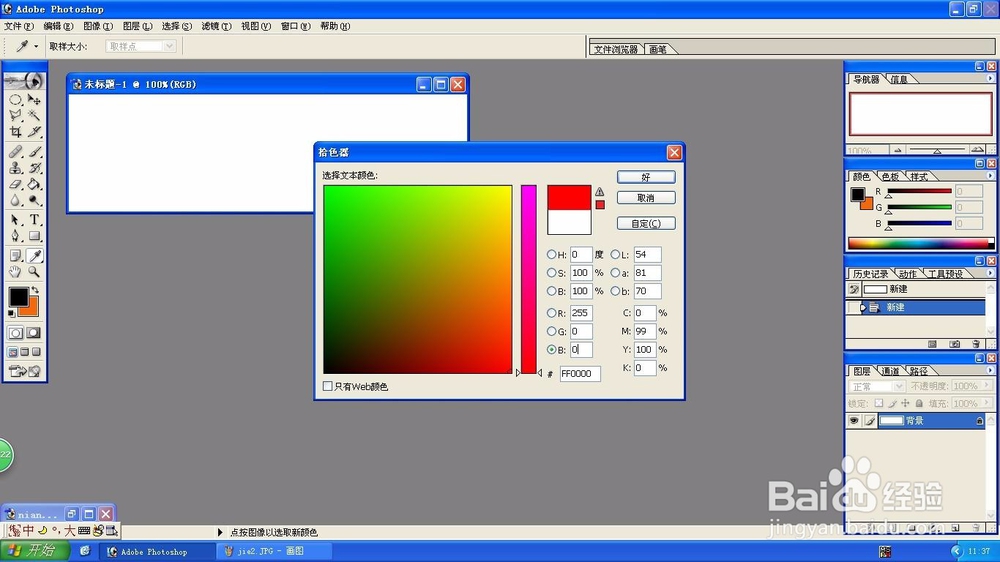Open the 文件浏览器 palette tab
The width and height of the screenshot is (1000, 562).
coord(615,49)
